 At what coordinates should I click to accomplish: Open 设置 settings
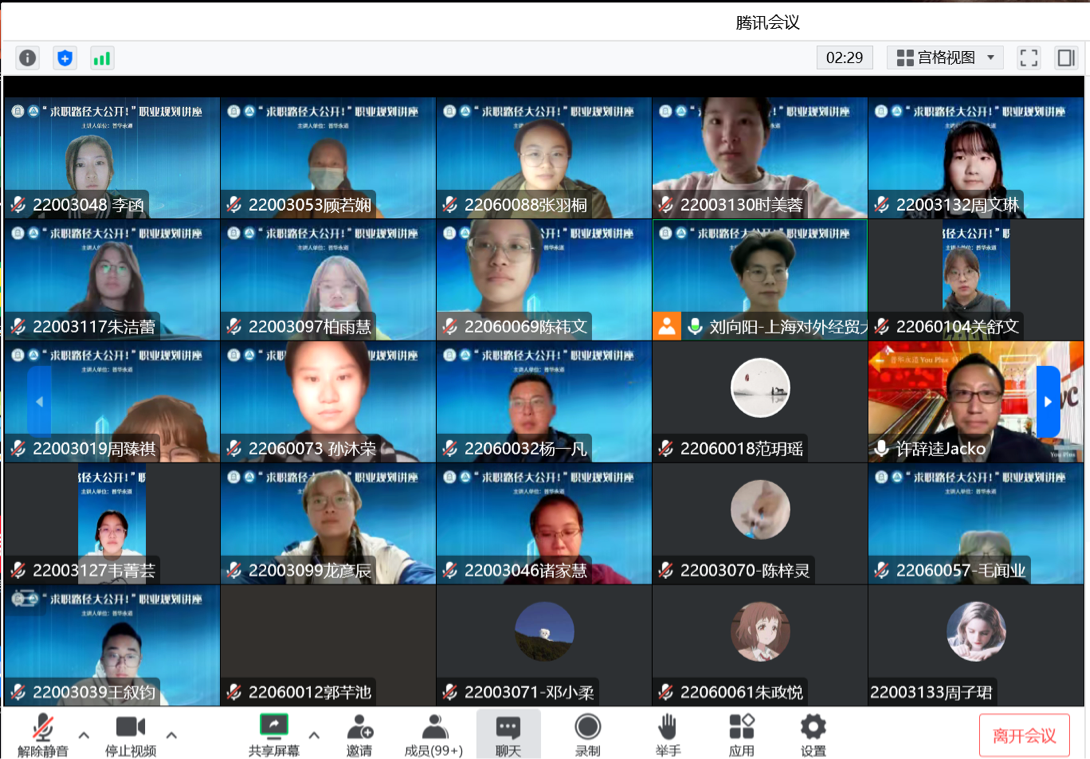point(813,733)
